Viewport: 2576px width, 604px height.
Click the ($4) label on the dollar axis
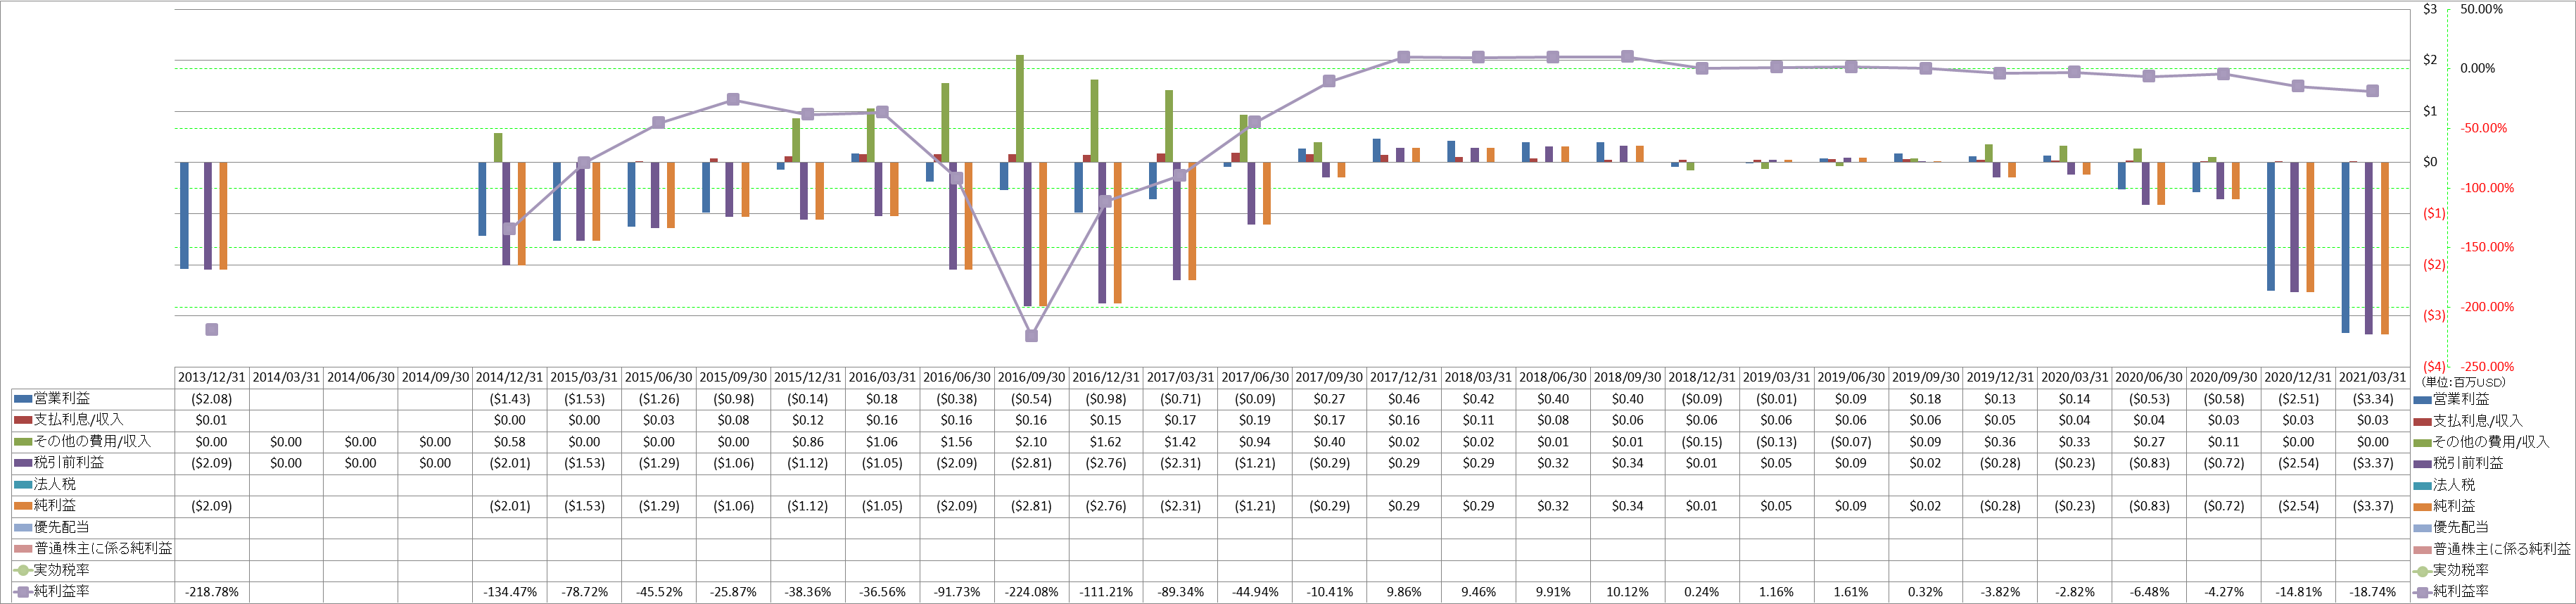pyautogui.click(x=2434, y=367)
